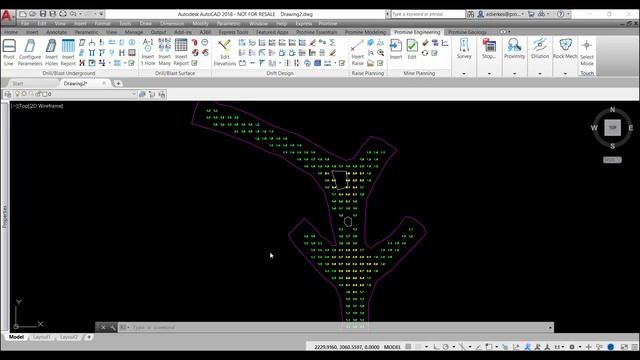Image resolution: width=640 pixels, height=360 pixels.
Task: Click MODEL space toggle in status bar
Action: pos(392,347)
